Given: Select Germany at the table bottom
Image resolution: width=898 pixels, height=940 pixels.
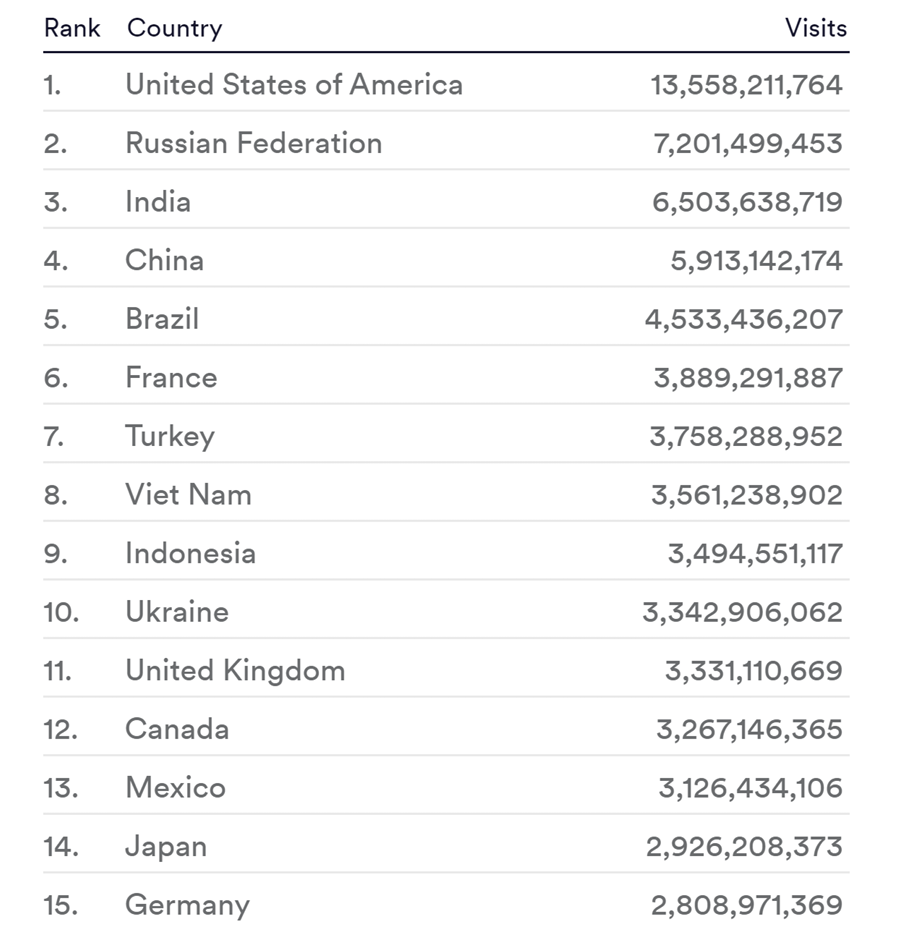Looking at the screenshot, I should 187,905.
